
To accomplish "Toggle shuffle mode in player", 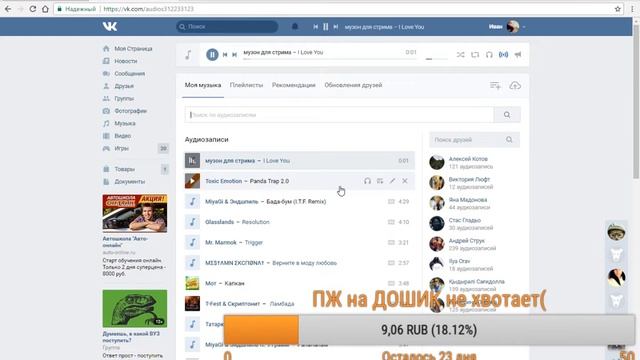I will (460, 54).
